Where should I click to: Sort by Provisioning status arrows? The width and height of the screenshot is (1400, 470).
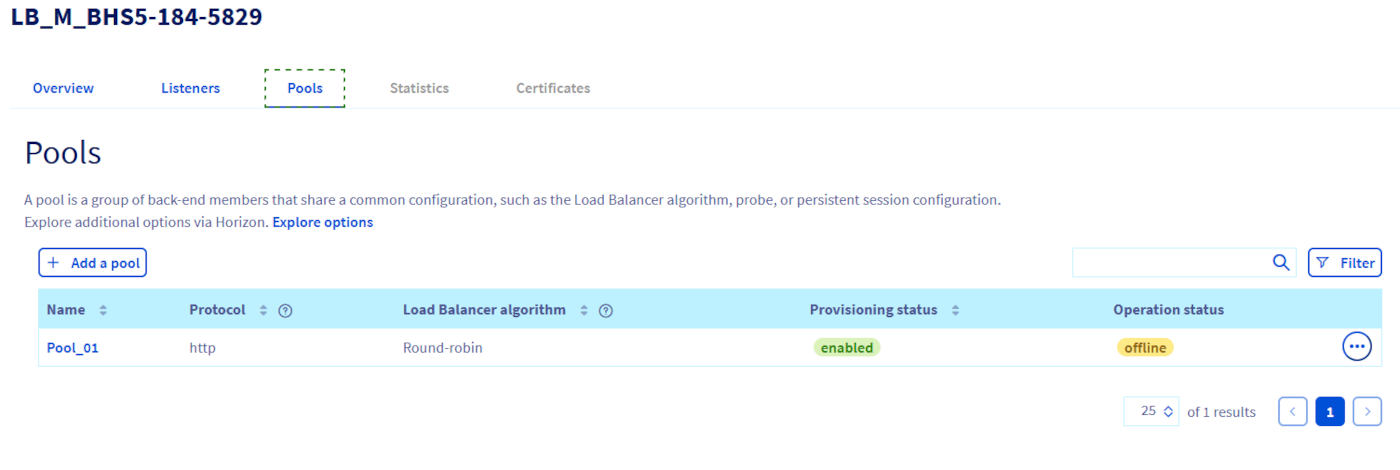click(955, 311)
